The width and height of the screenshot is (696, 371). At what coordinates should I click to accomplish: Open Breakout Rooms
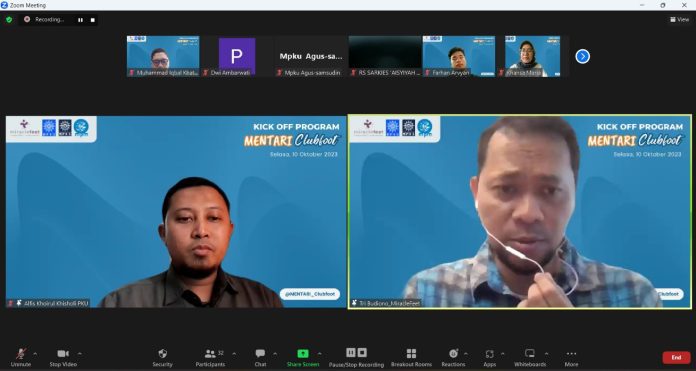pos(411,357)
